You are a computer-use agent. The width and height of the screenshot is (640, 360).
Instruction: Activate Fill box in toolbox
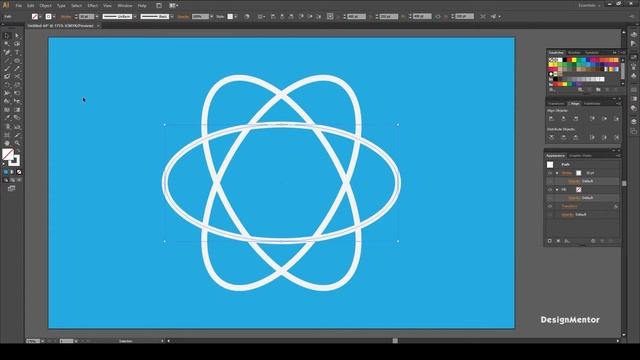tap(7, 154)
